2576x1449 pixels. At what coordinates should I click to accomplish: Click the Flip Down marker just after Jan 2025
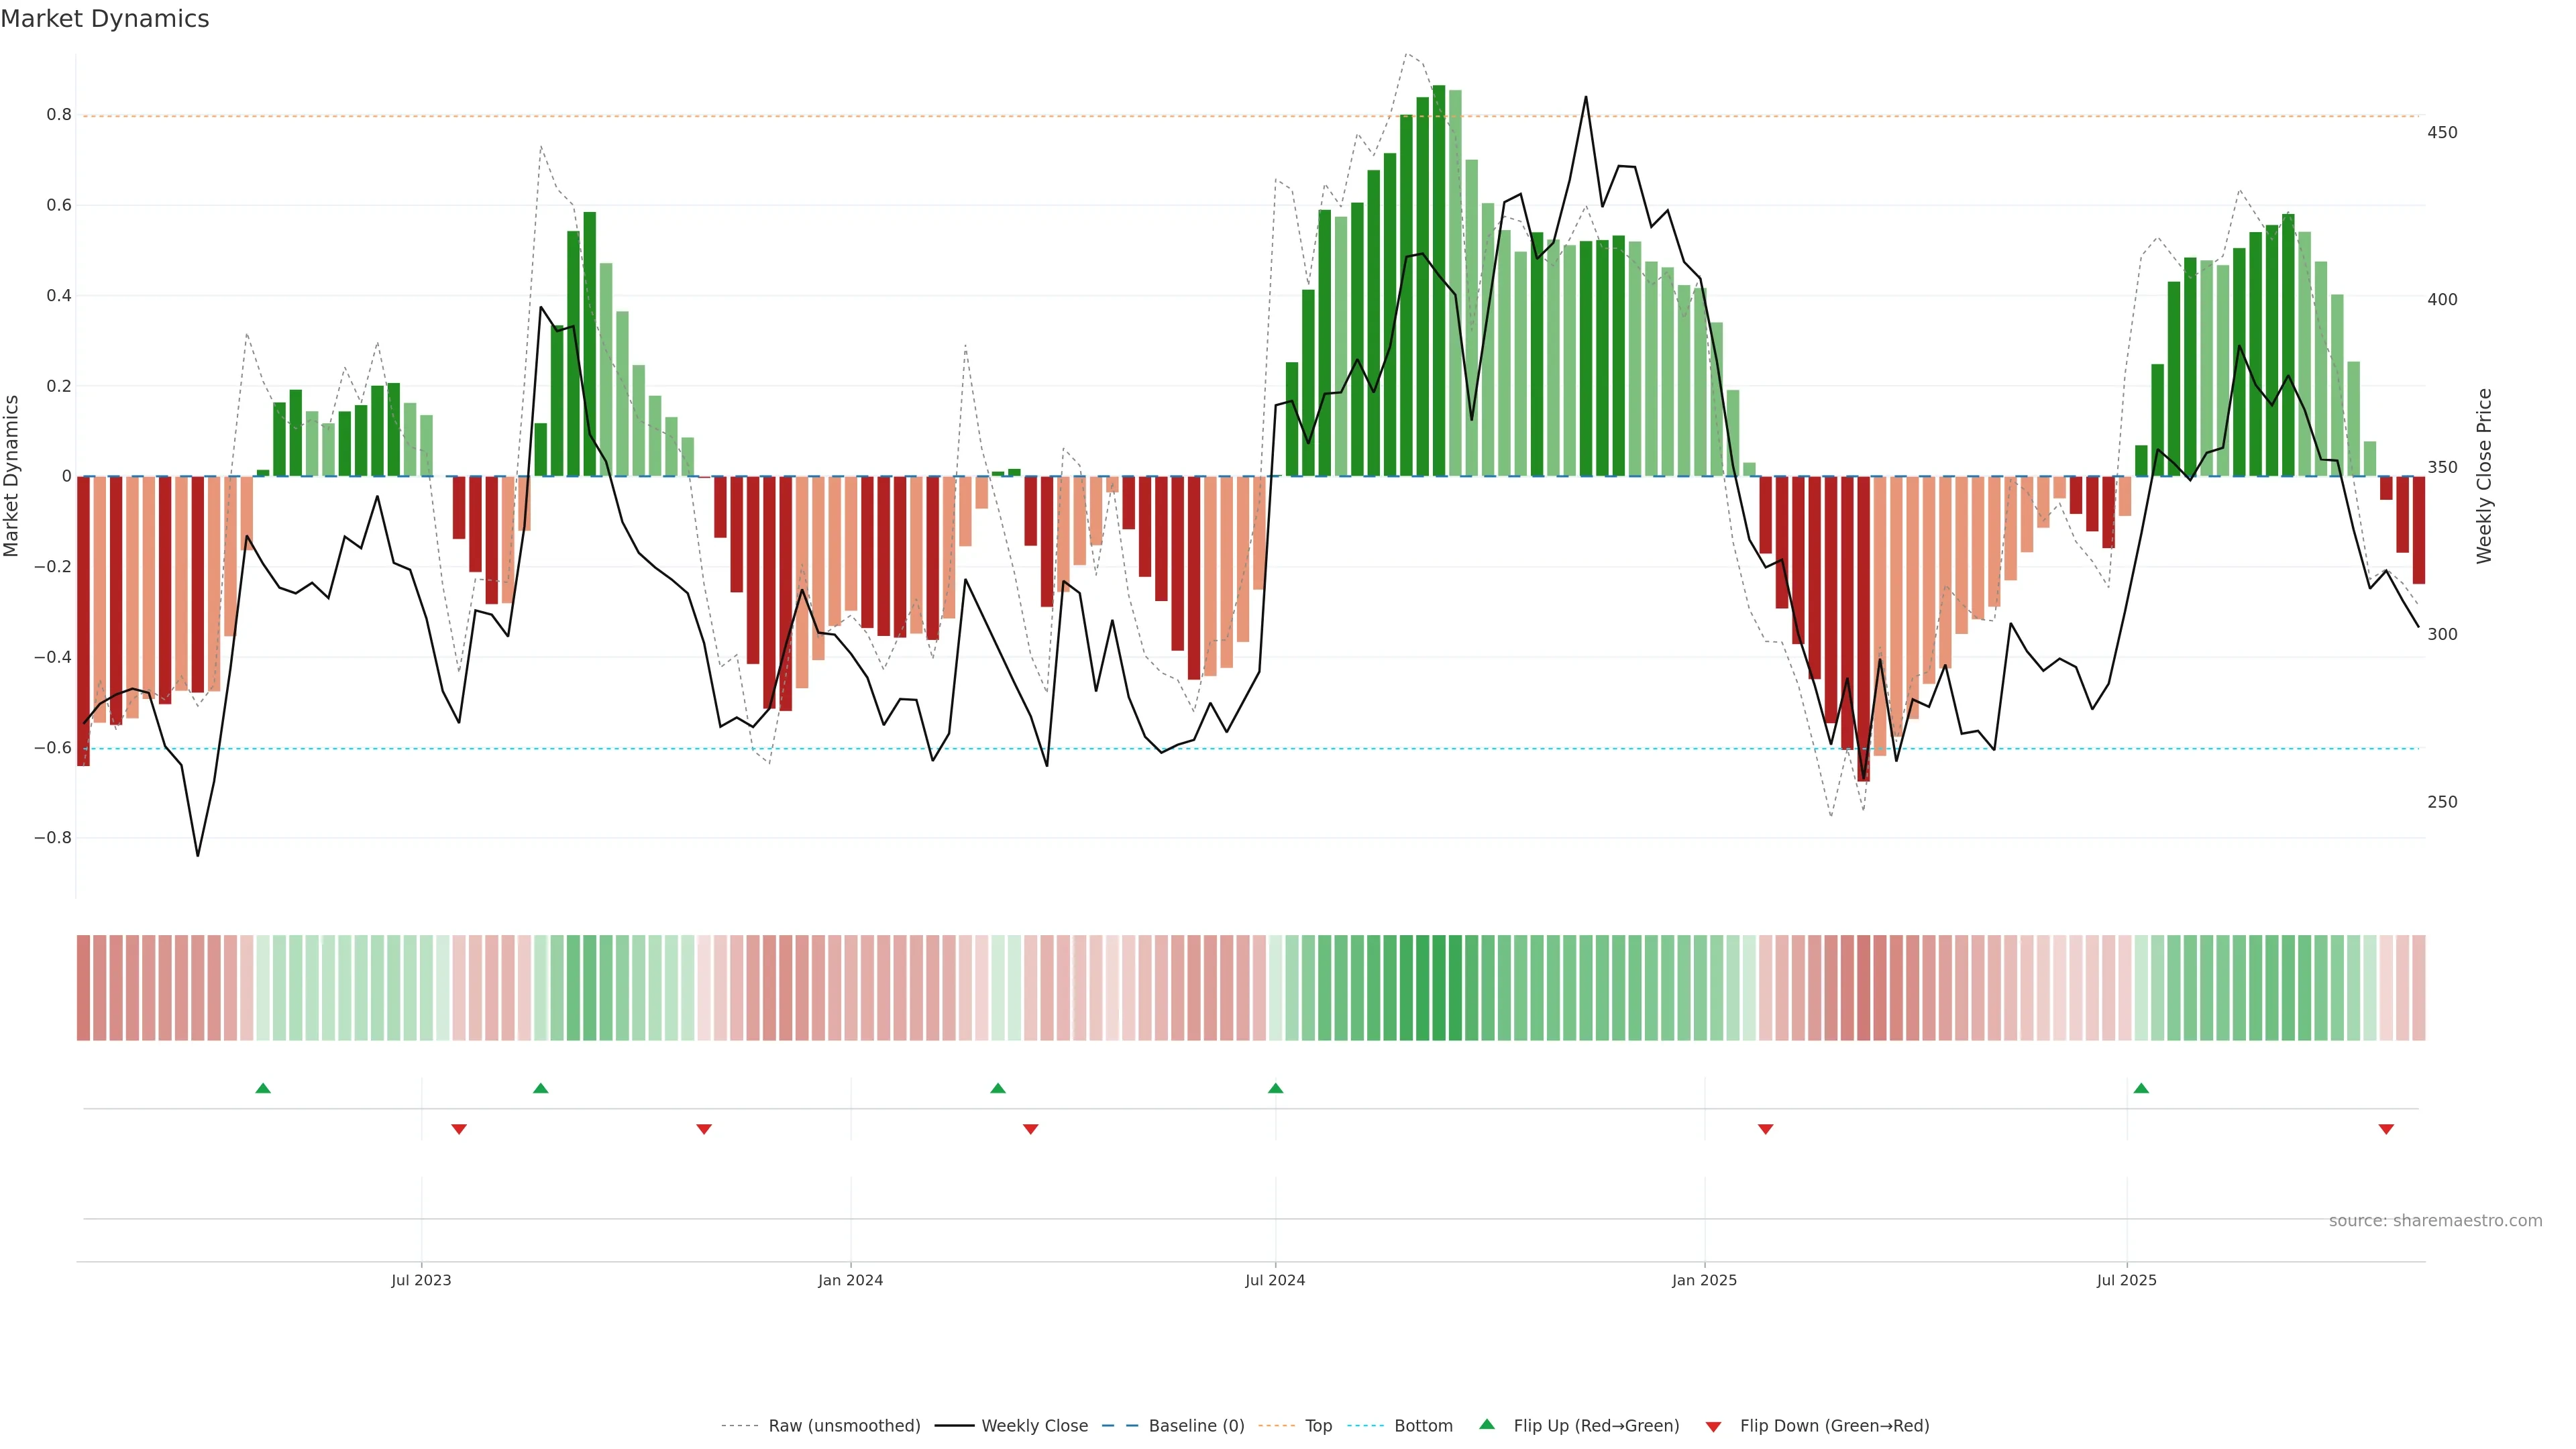click(1765, 1129)
